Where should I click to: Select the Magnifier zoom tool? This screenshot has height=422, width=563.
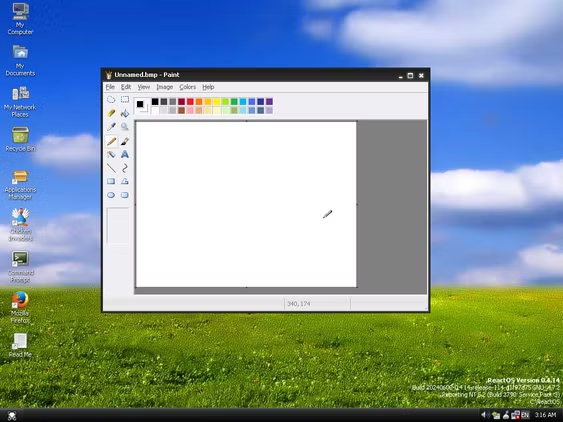pyautogui.click(x=125, y=127)
